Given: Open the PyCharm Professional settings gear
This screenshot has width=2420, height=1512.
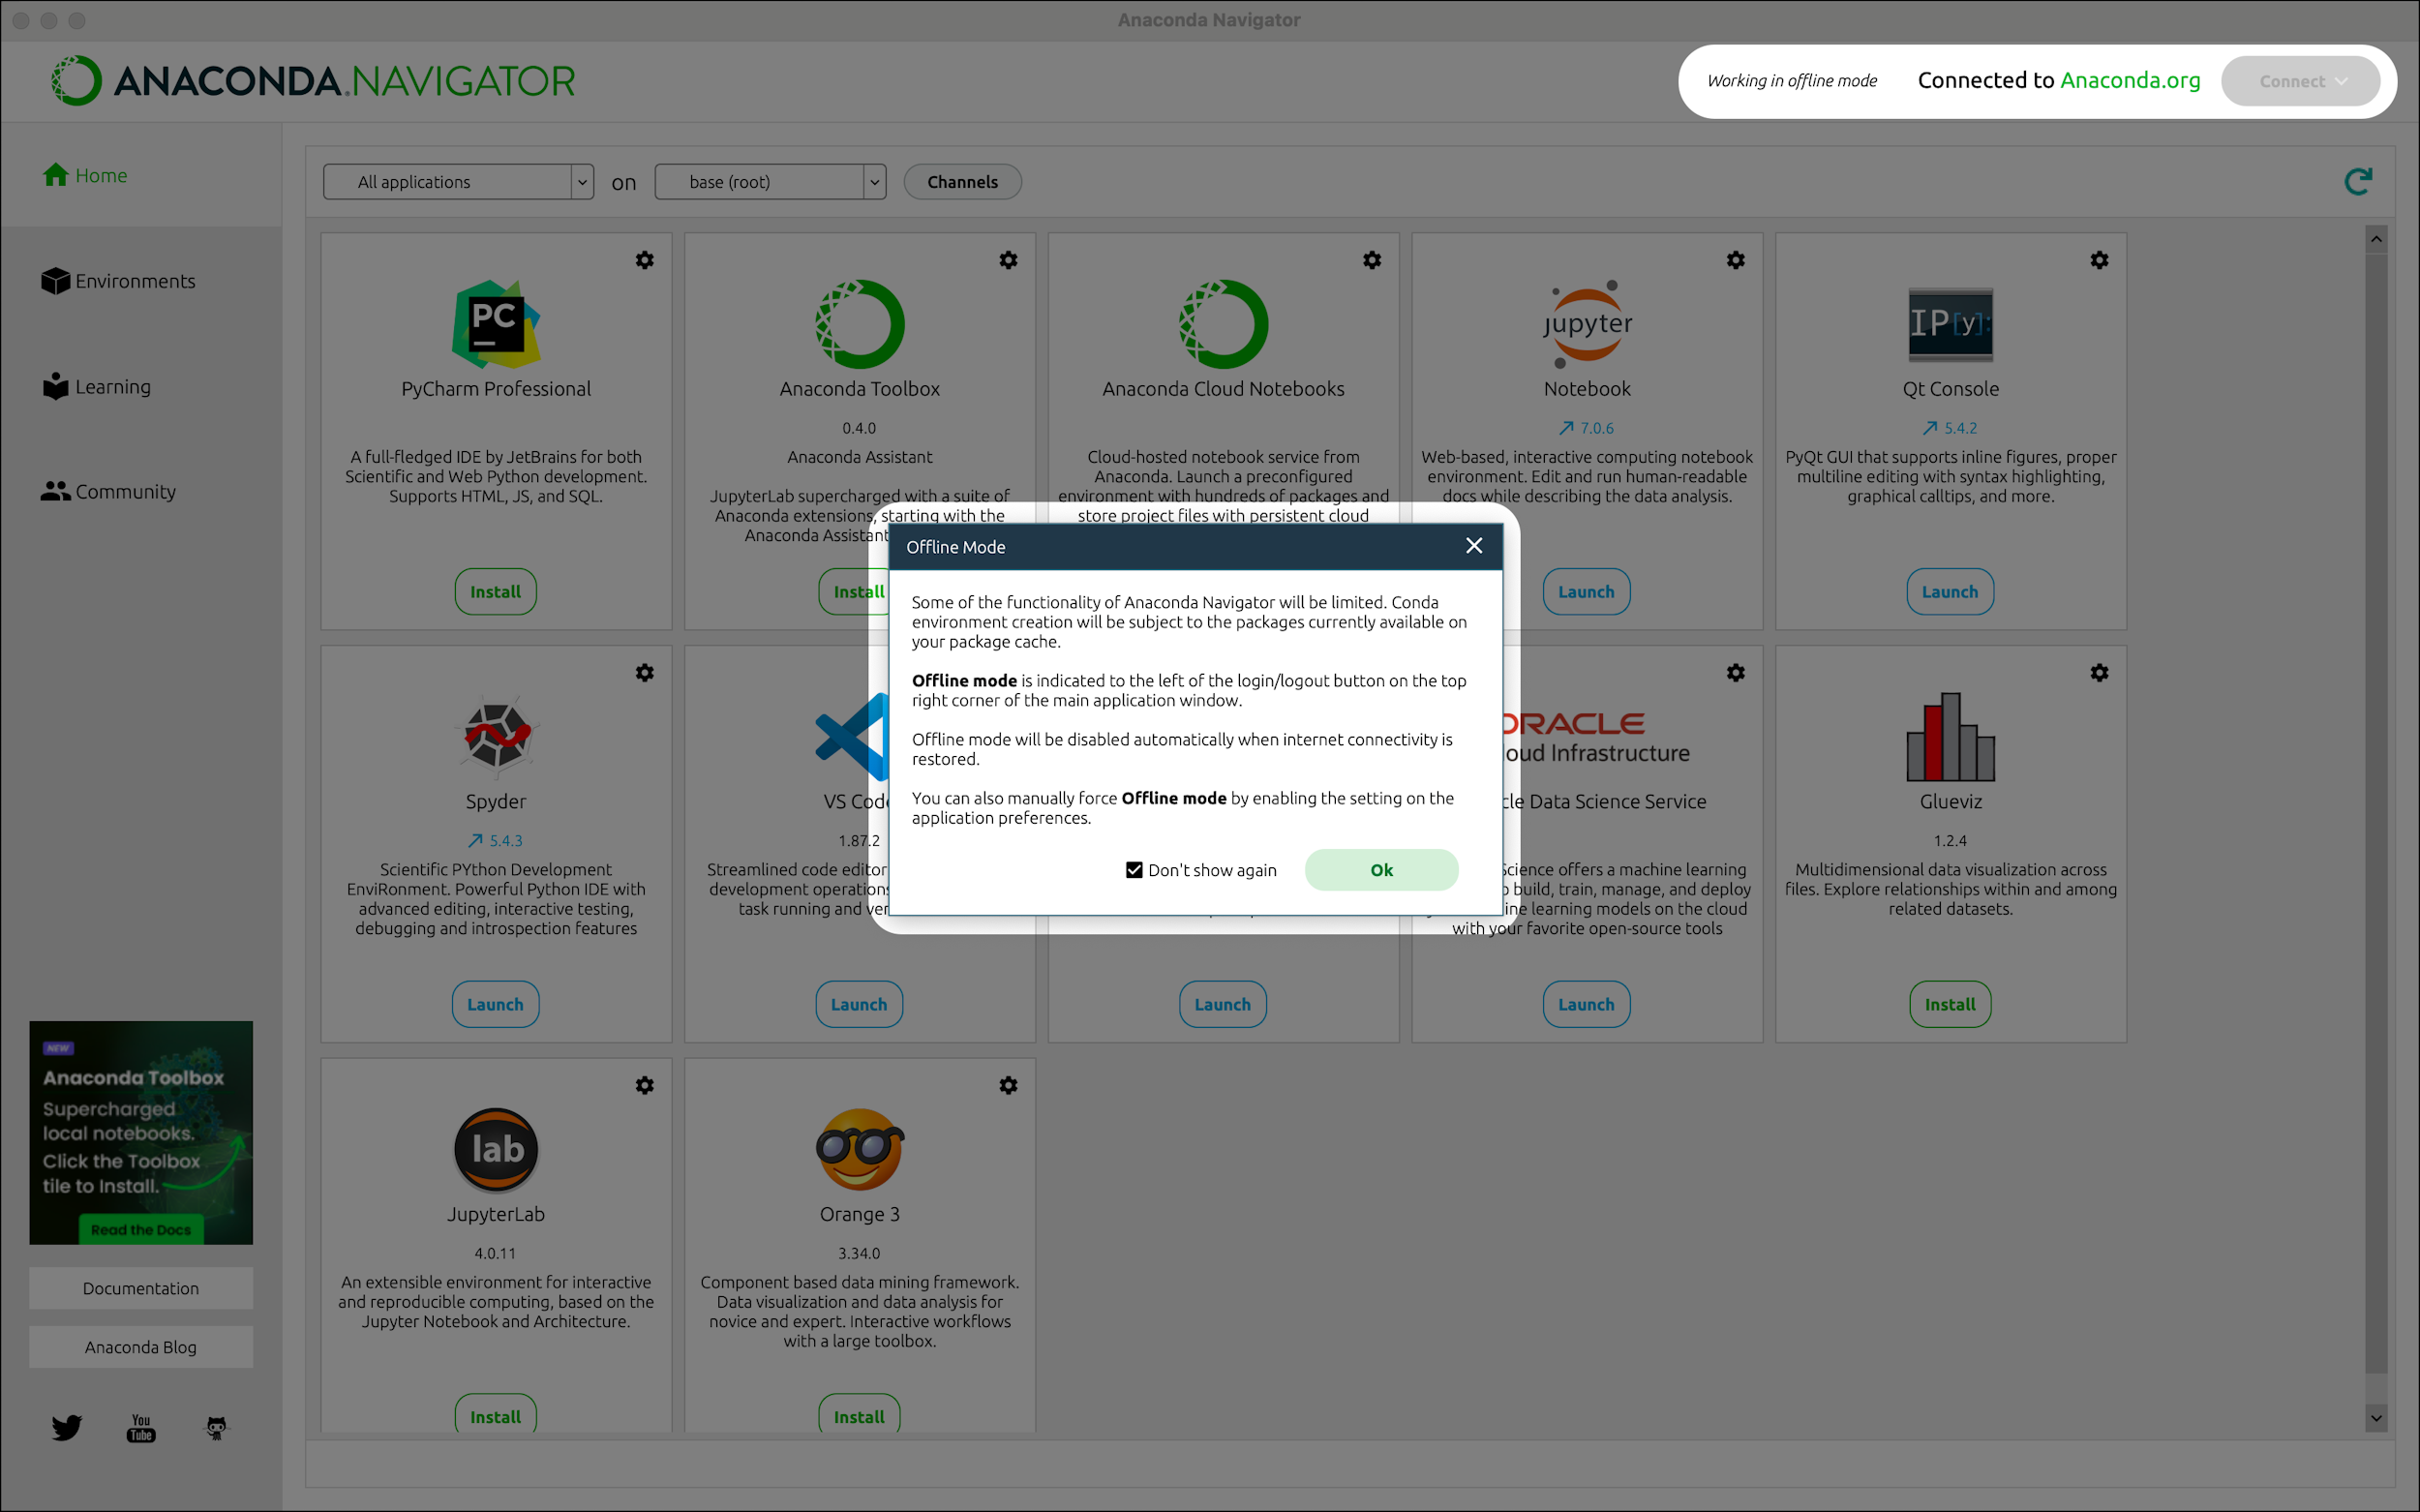Looking at the screenshot, I should coord(645,260).
